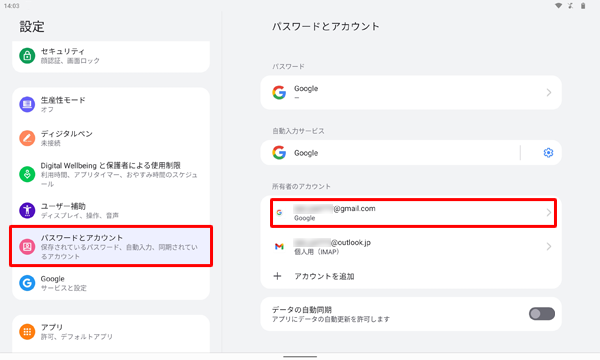
Task: Tap the airplane mode status icon
Action: point(571,6)
